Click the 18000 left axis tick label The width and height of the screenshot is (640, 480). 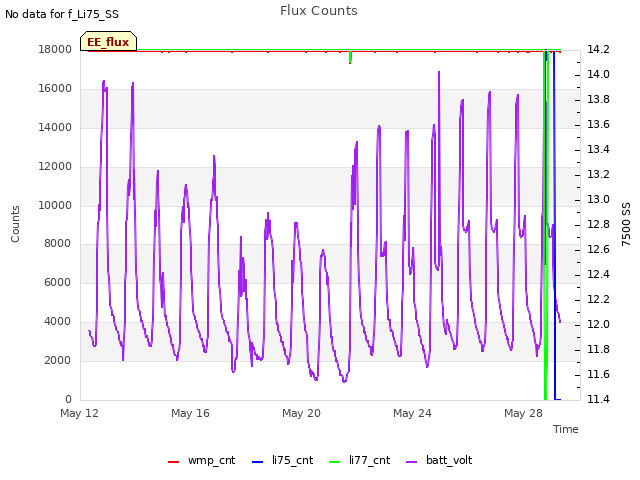point(55,49)
